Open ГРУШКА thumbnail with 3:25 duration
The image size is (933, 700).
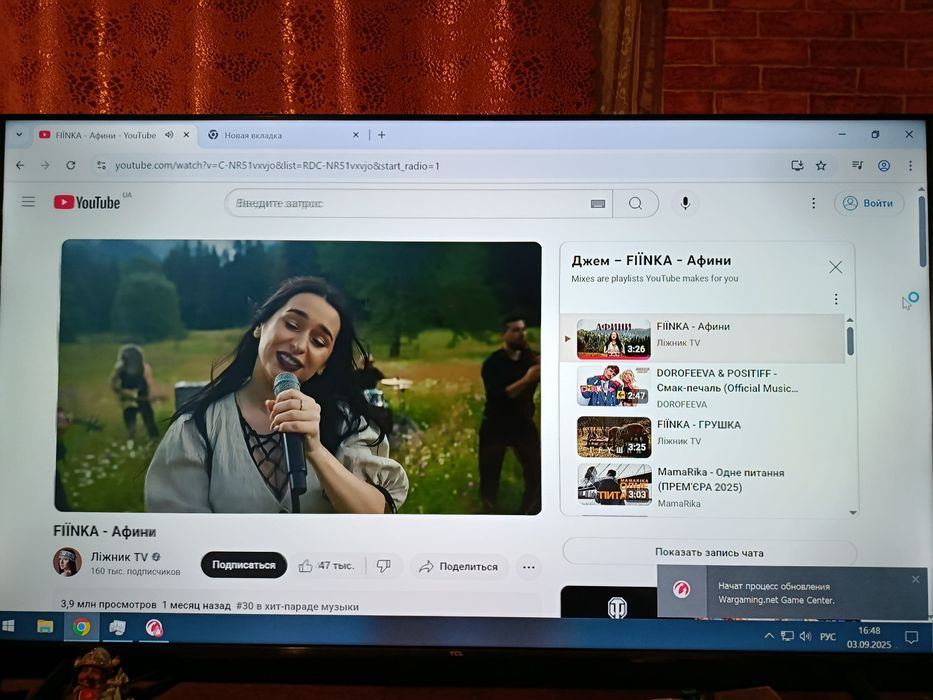614,436
